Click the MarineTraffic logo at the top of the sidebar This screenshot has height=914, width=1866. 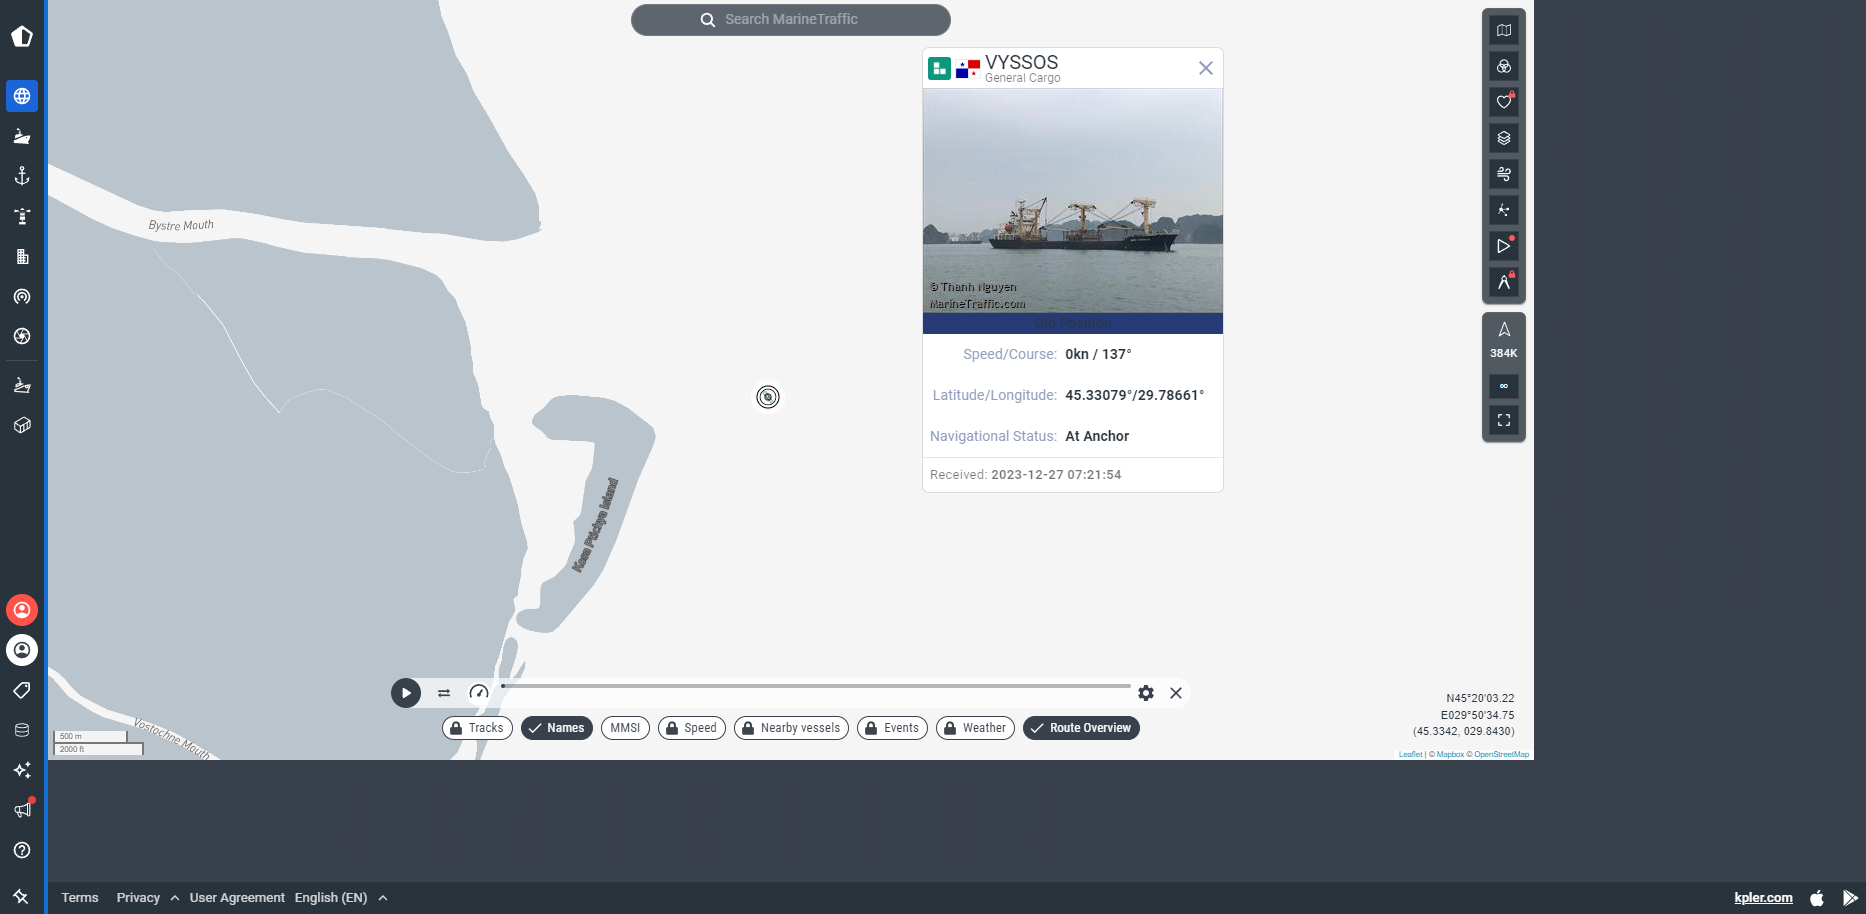coord(22,36)
